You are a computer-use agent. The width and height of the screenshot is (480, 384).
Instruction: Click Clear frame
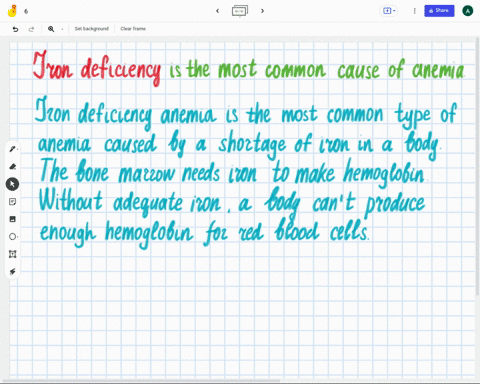click(133, 29)
